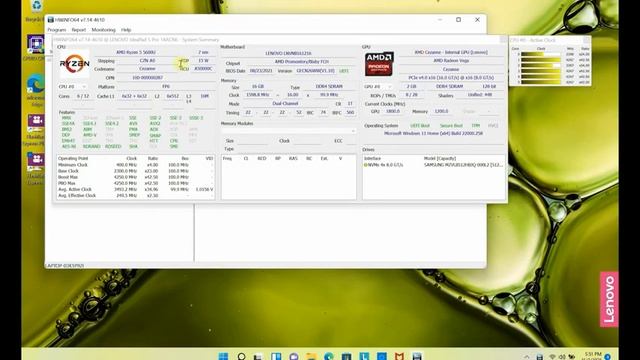Click the Base Clock operating point row
This screenshot has width=640, height=360.
point(135,171)
